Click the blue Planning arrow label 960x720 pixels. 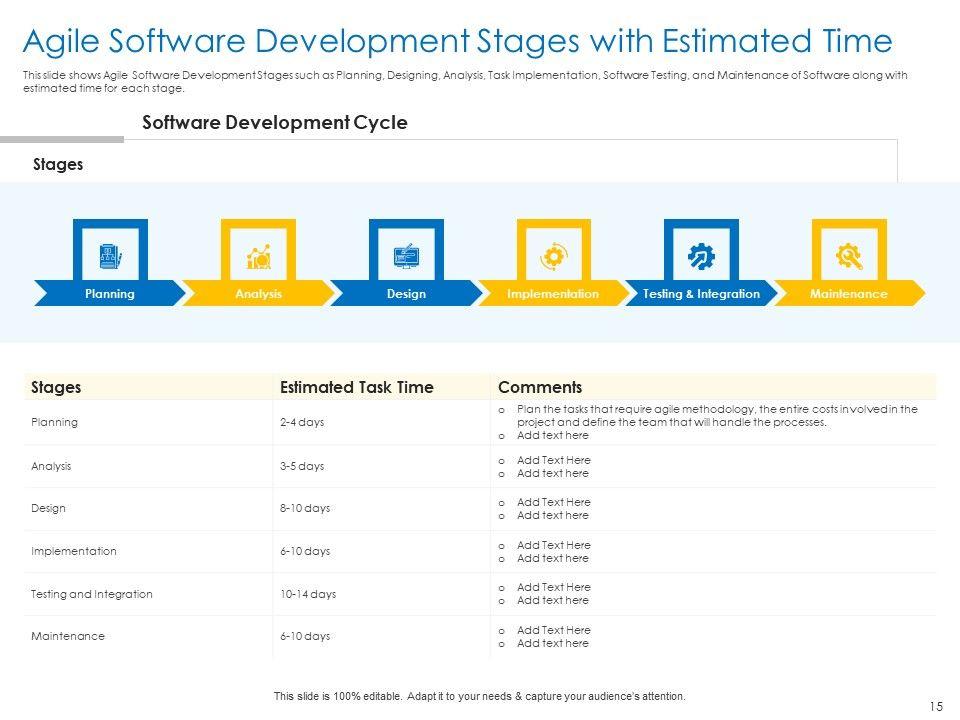coord(110,294)
